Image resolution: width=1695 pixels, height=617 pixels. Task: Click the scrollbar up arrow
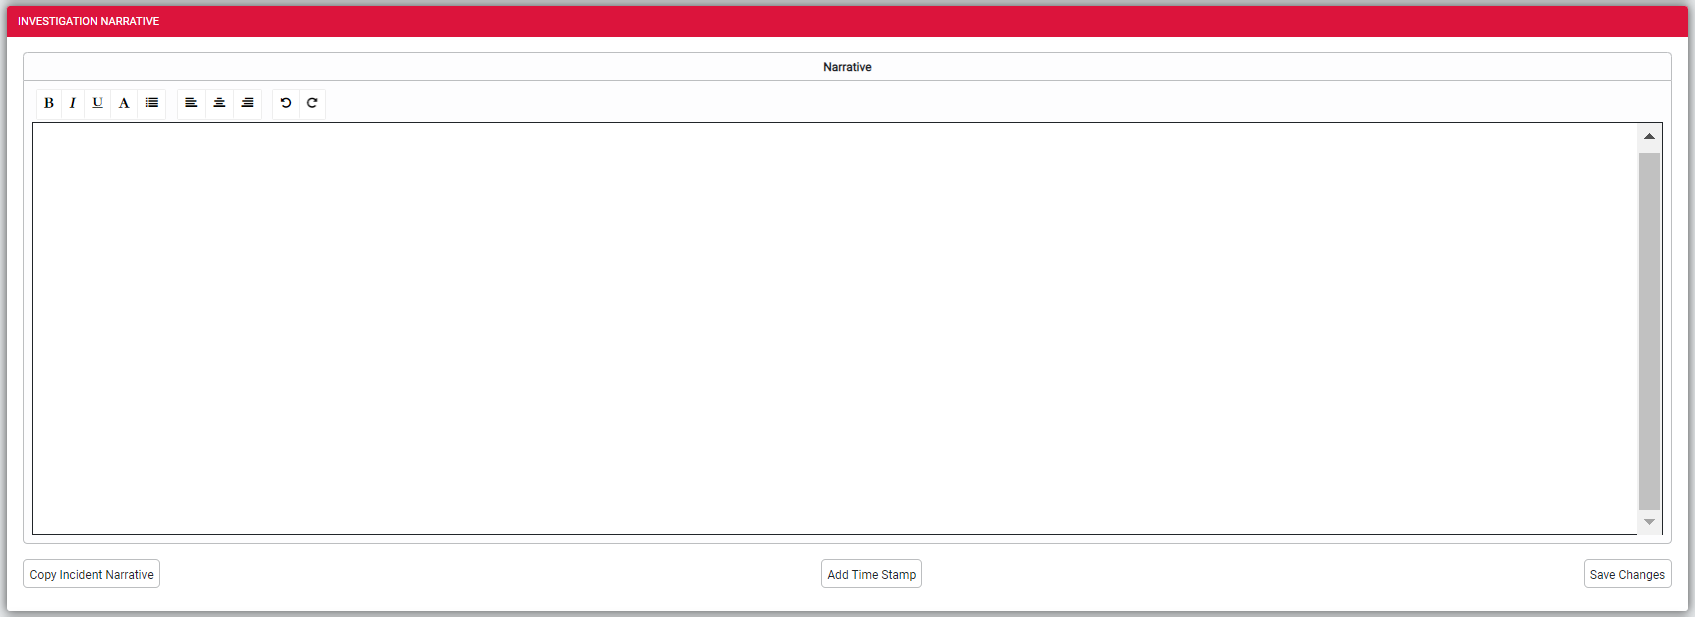pyautogui.click(x=1649, y=136)
